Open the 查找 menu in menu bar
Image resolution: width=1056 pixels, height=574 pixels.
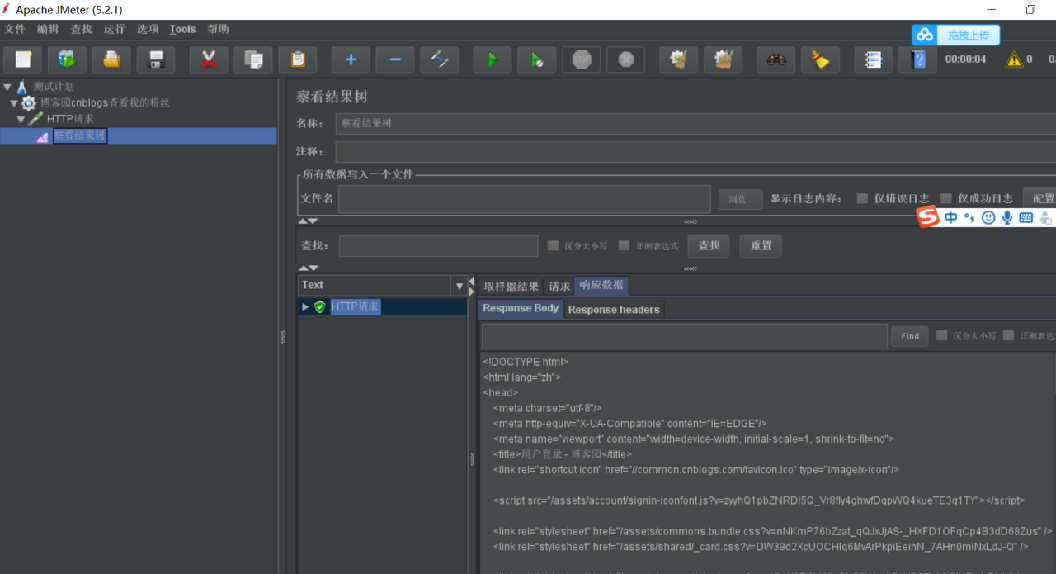(81, 29)
